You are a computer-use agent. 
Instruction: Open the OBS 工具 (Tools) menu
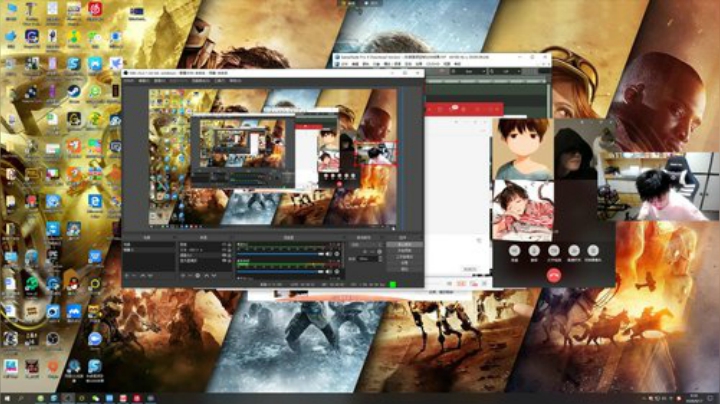(x=219, y=81)
